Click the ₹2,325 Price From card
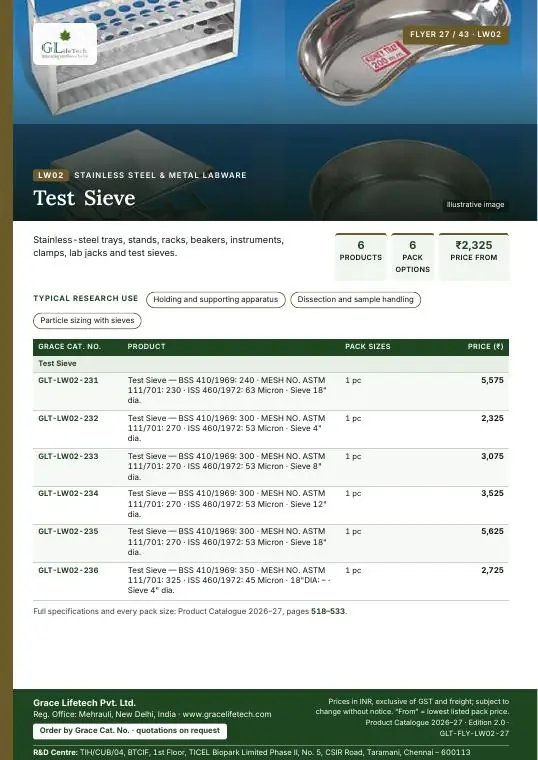 point(474,257)
